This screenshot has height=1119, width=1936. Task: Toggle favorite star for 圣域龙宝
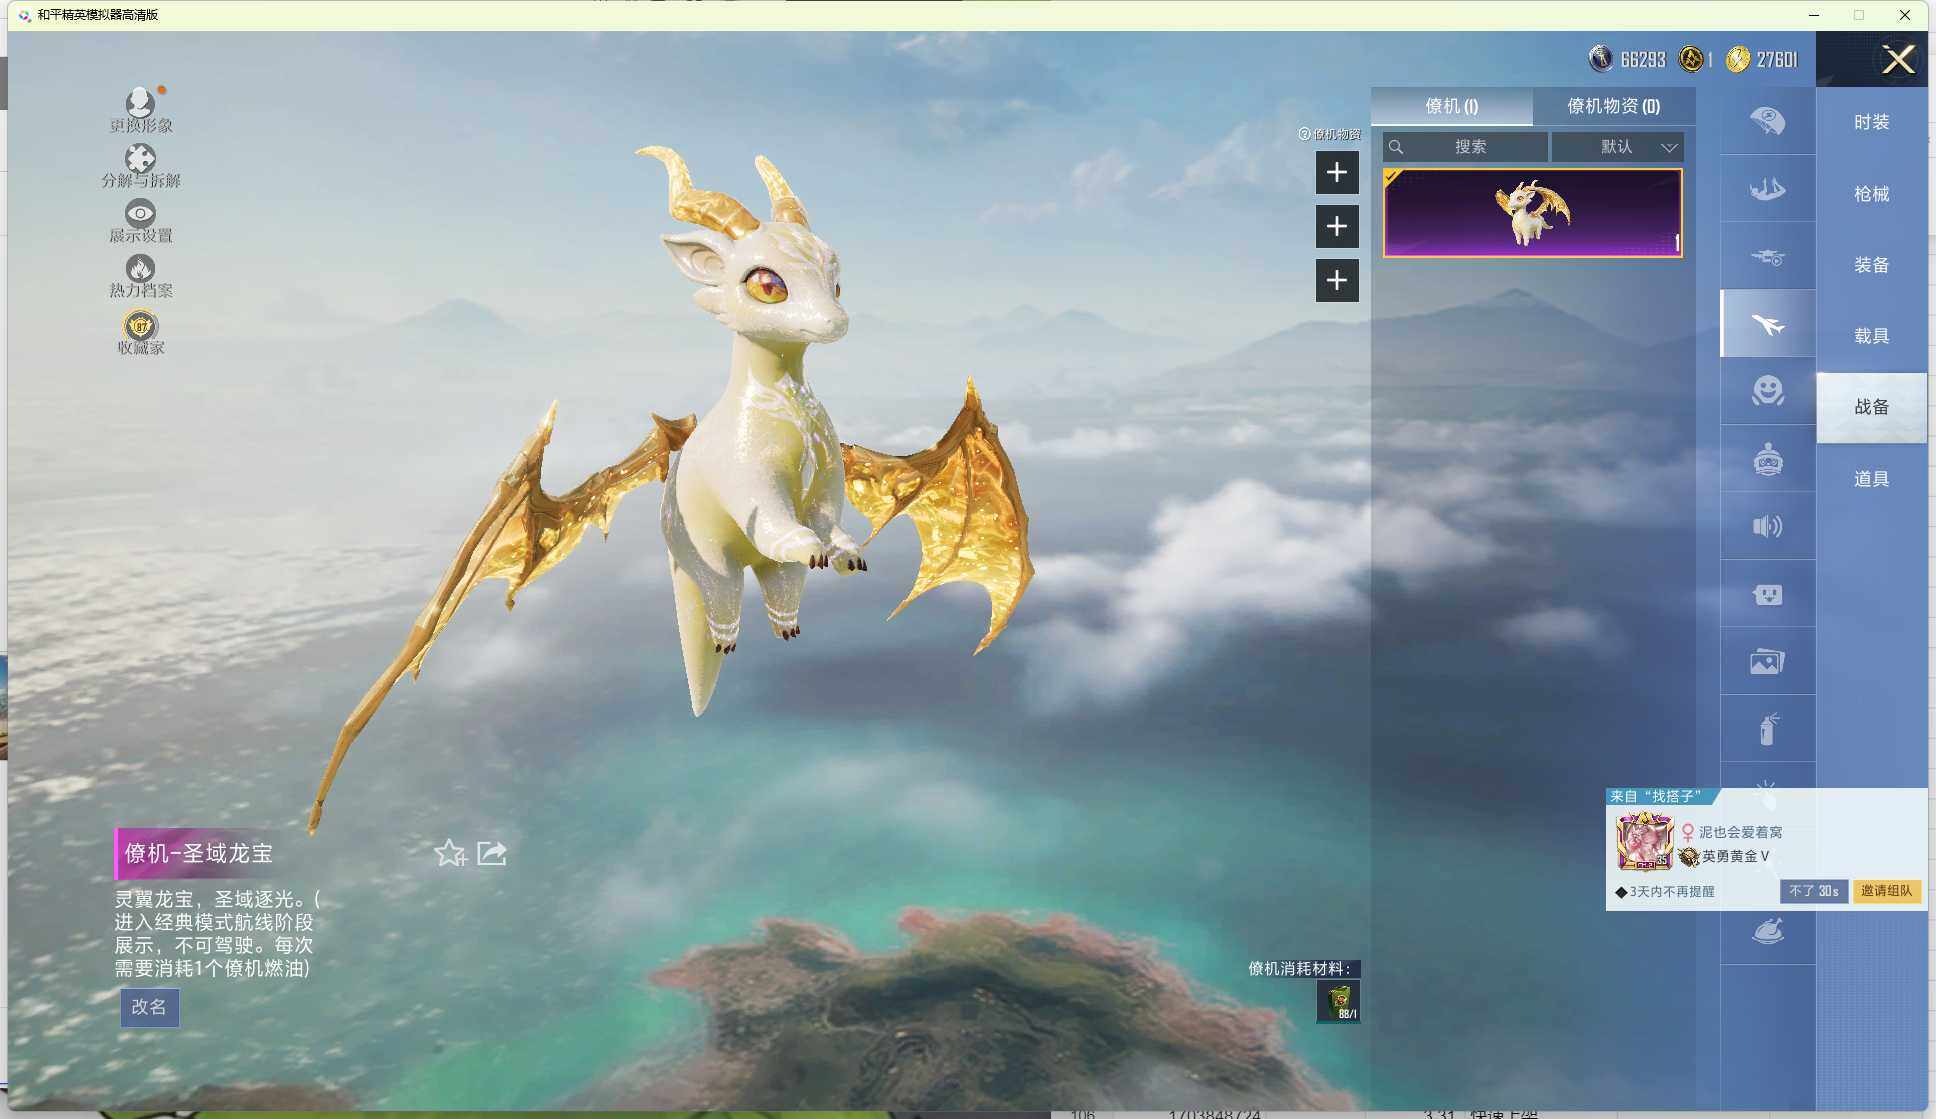pos(449,853)
